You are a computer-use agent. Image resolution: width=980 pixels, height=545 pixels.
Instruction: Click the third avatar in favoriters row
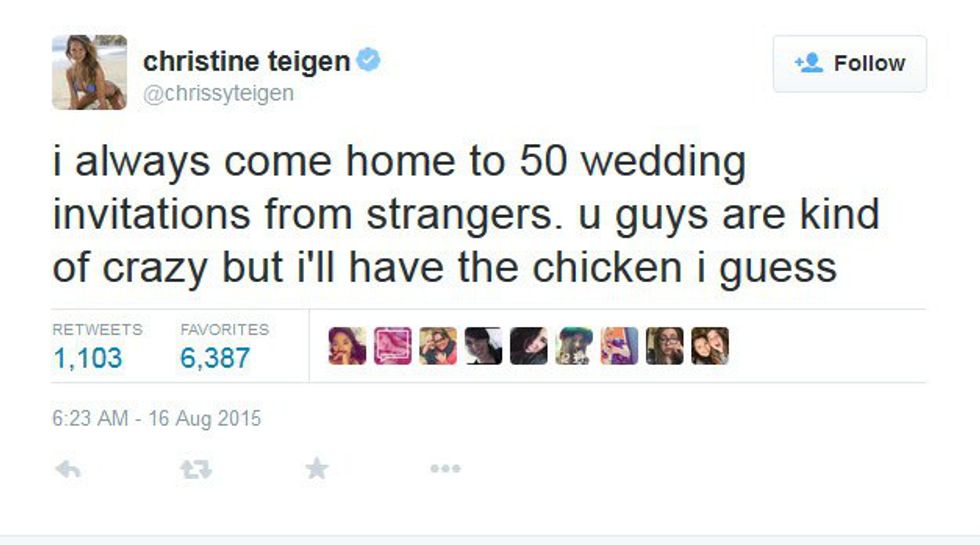click(438, 346)
